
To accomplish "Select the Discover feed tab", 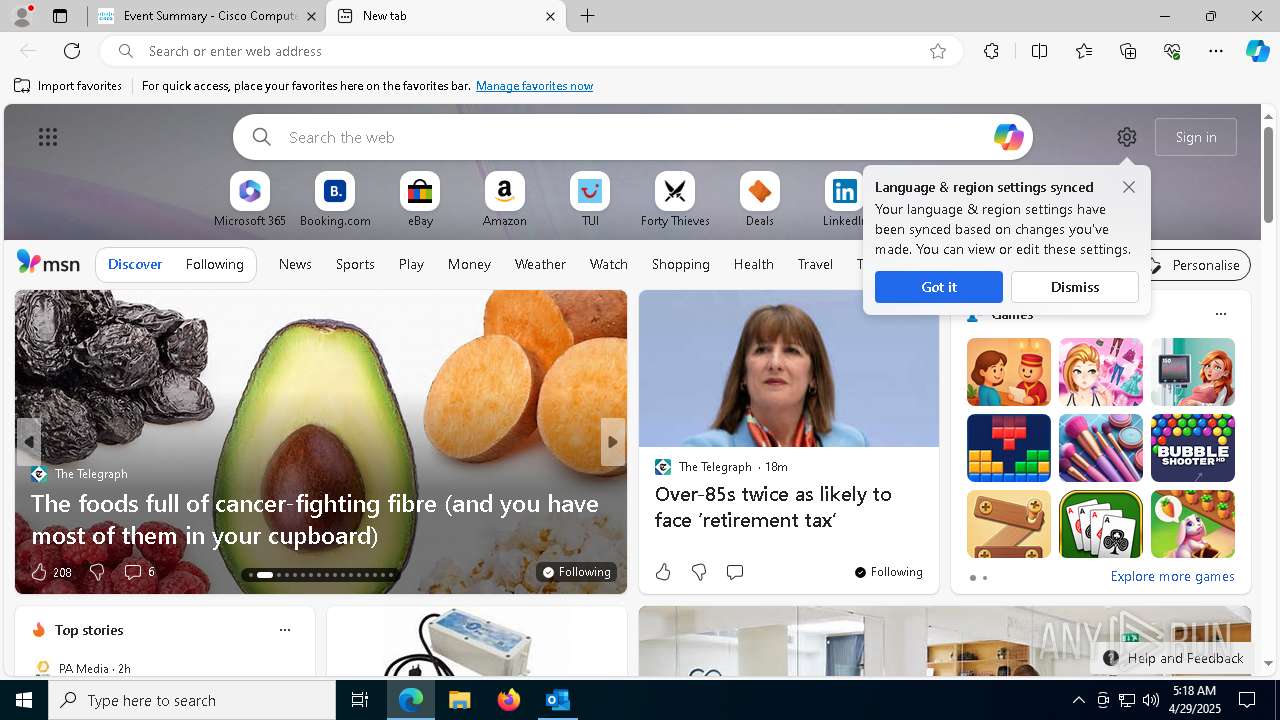I will tap(135, 264).
